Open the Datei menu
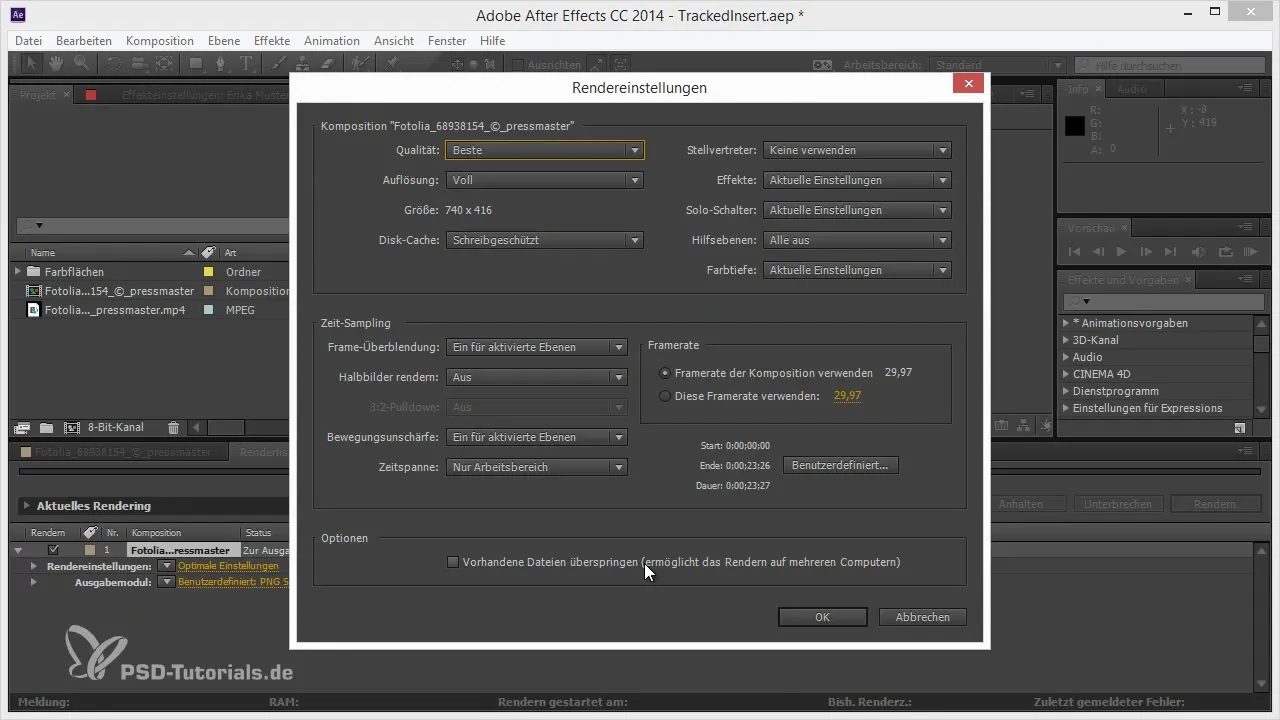 pos(29,41)
